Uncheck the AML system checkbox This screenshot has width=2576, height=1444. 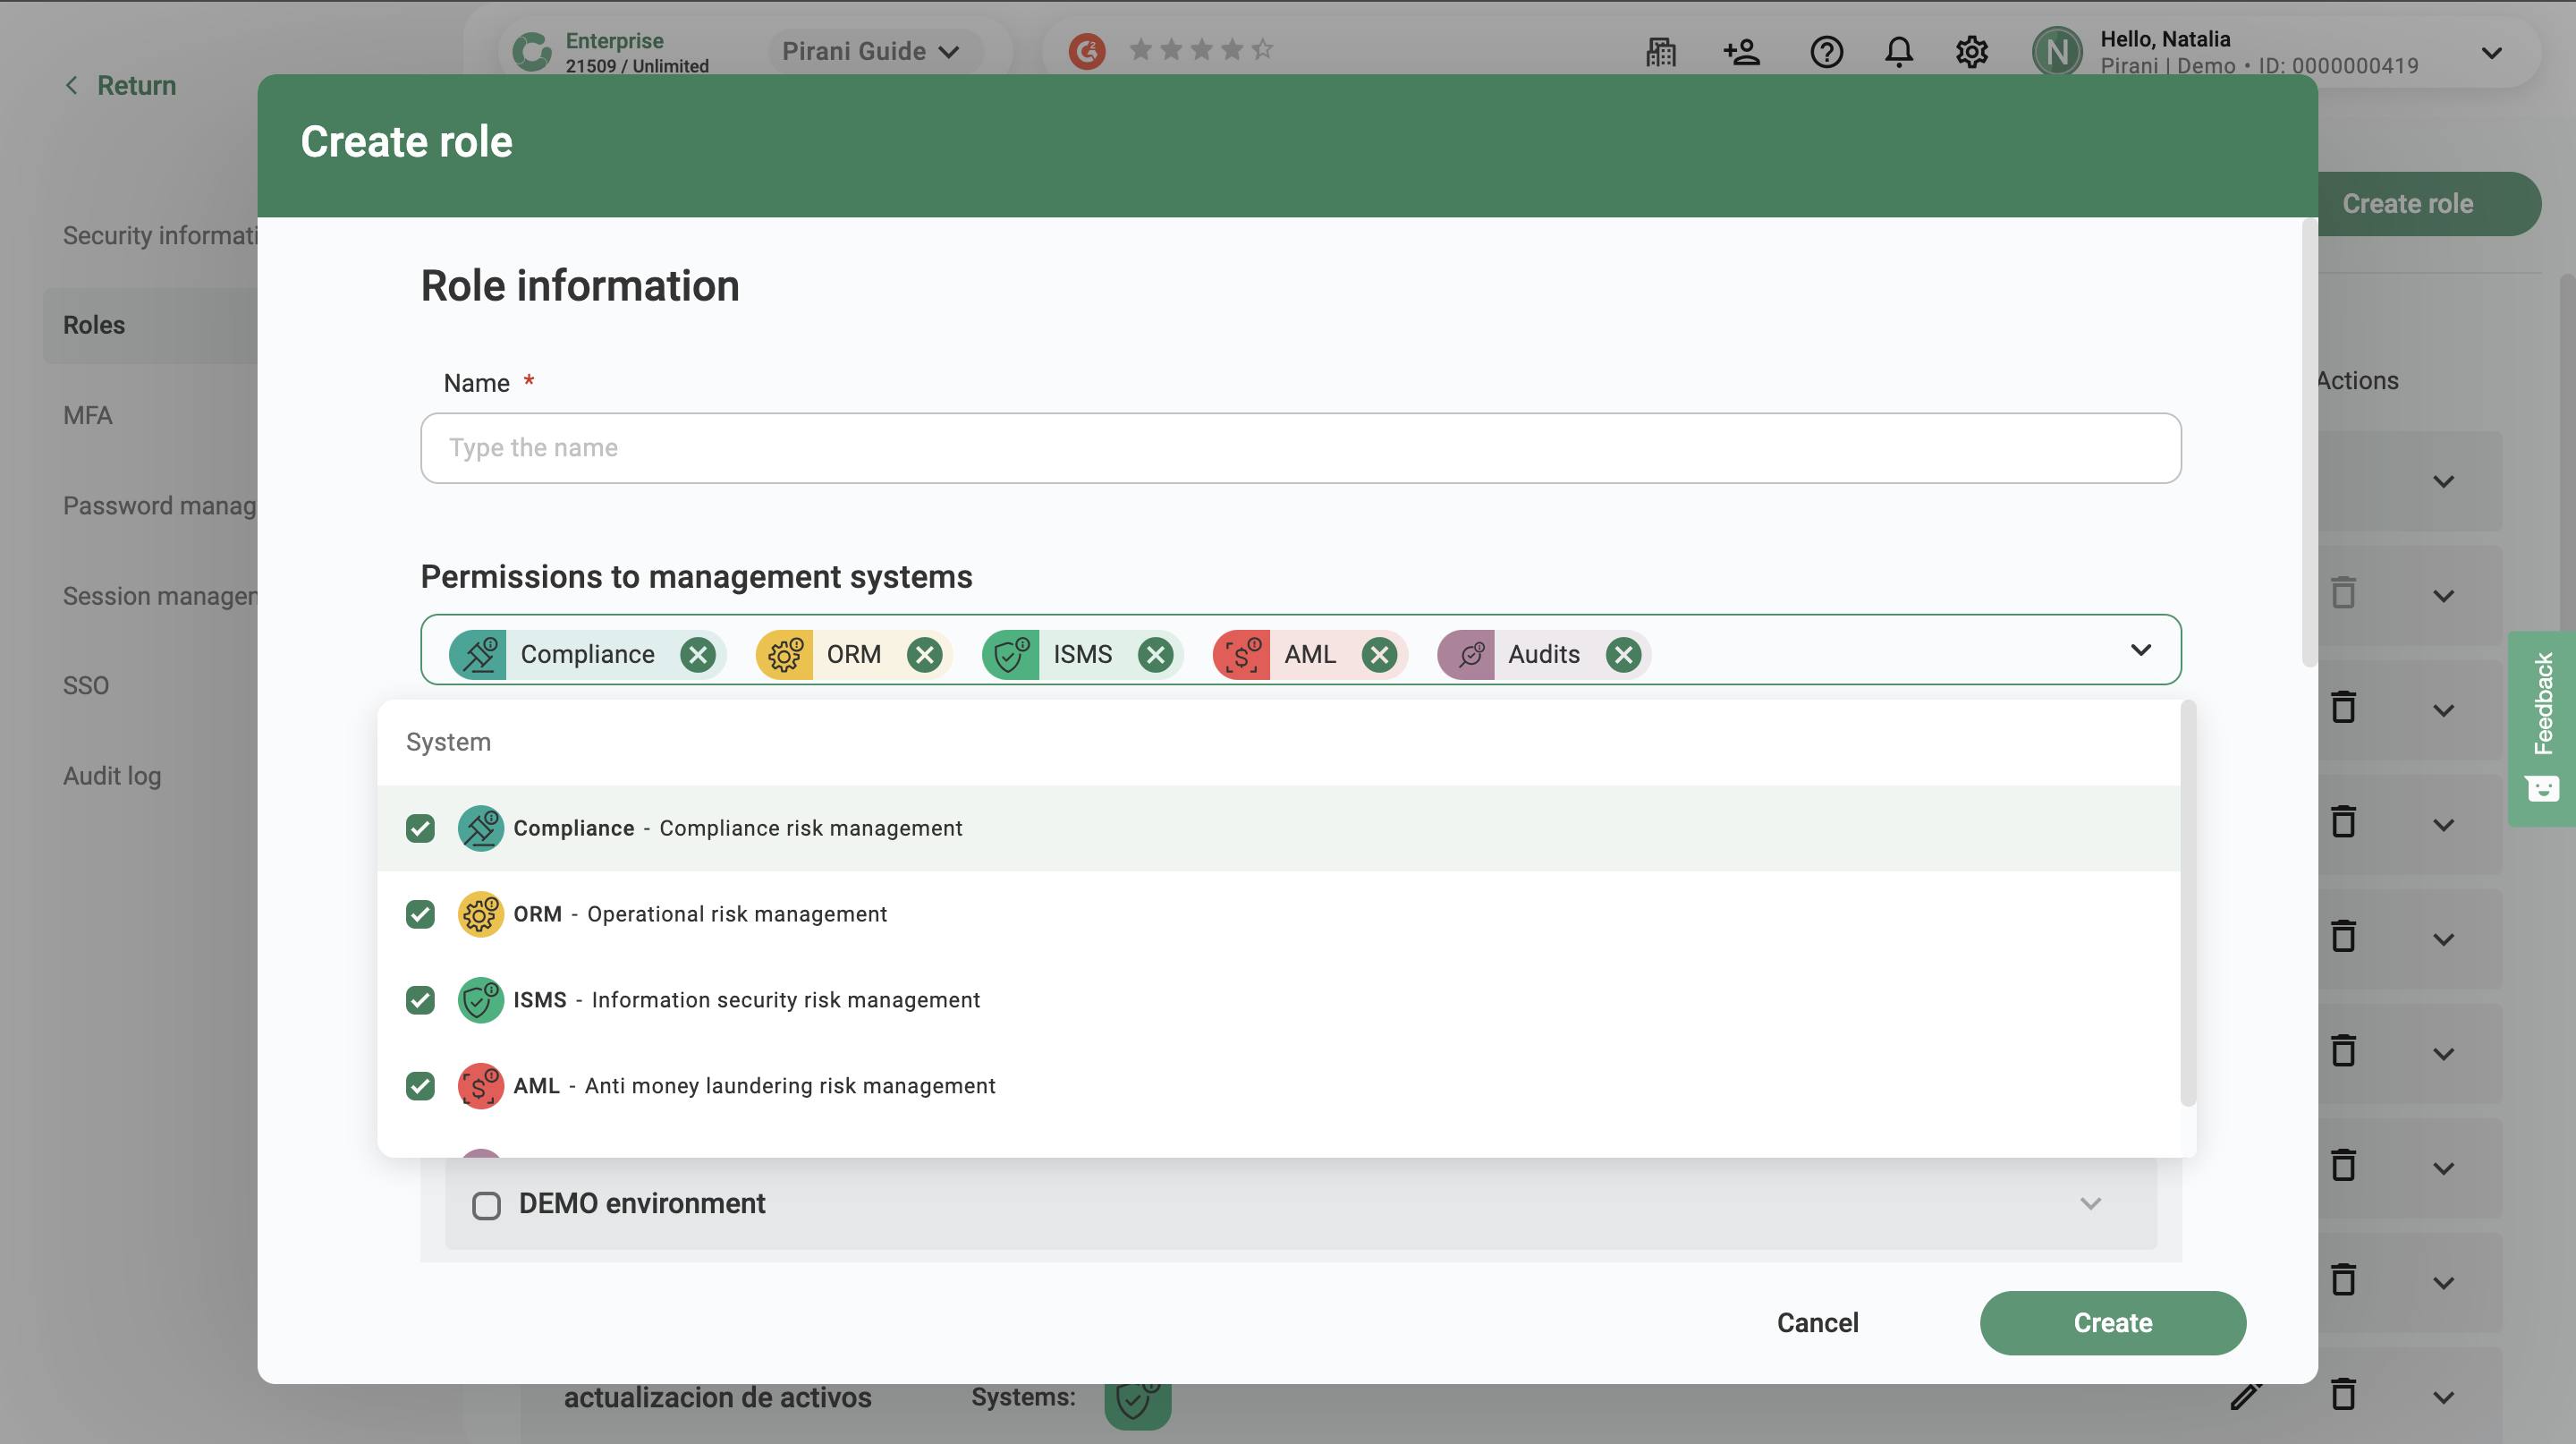click(420, 1086)
